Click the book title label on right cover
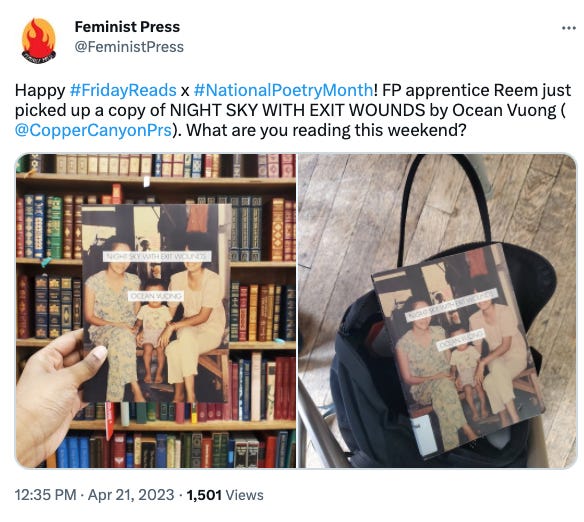584x522 pixels. click(451, 305)
